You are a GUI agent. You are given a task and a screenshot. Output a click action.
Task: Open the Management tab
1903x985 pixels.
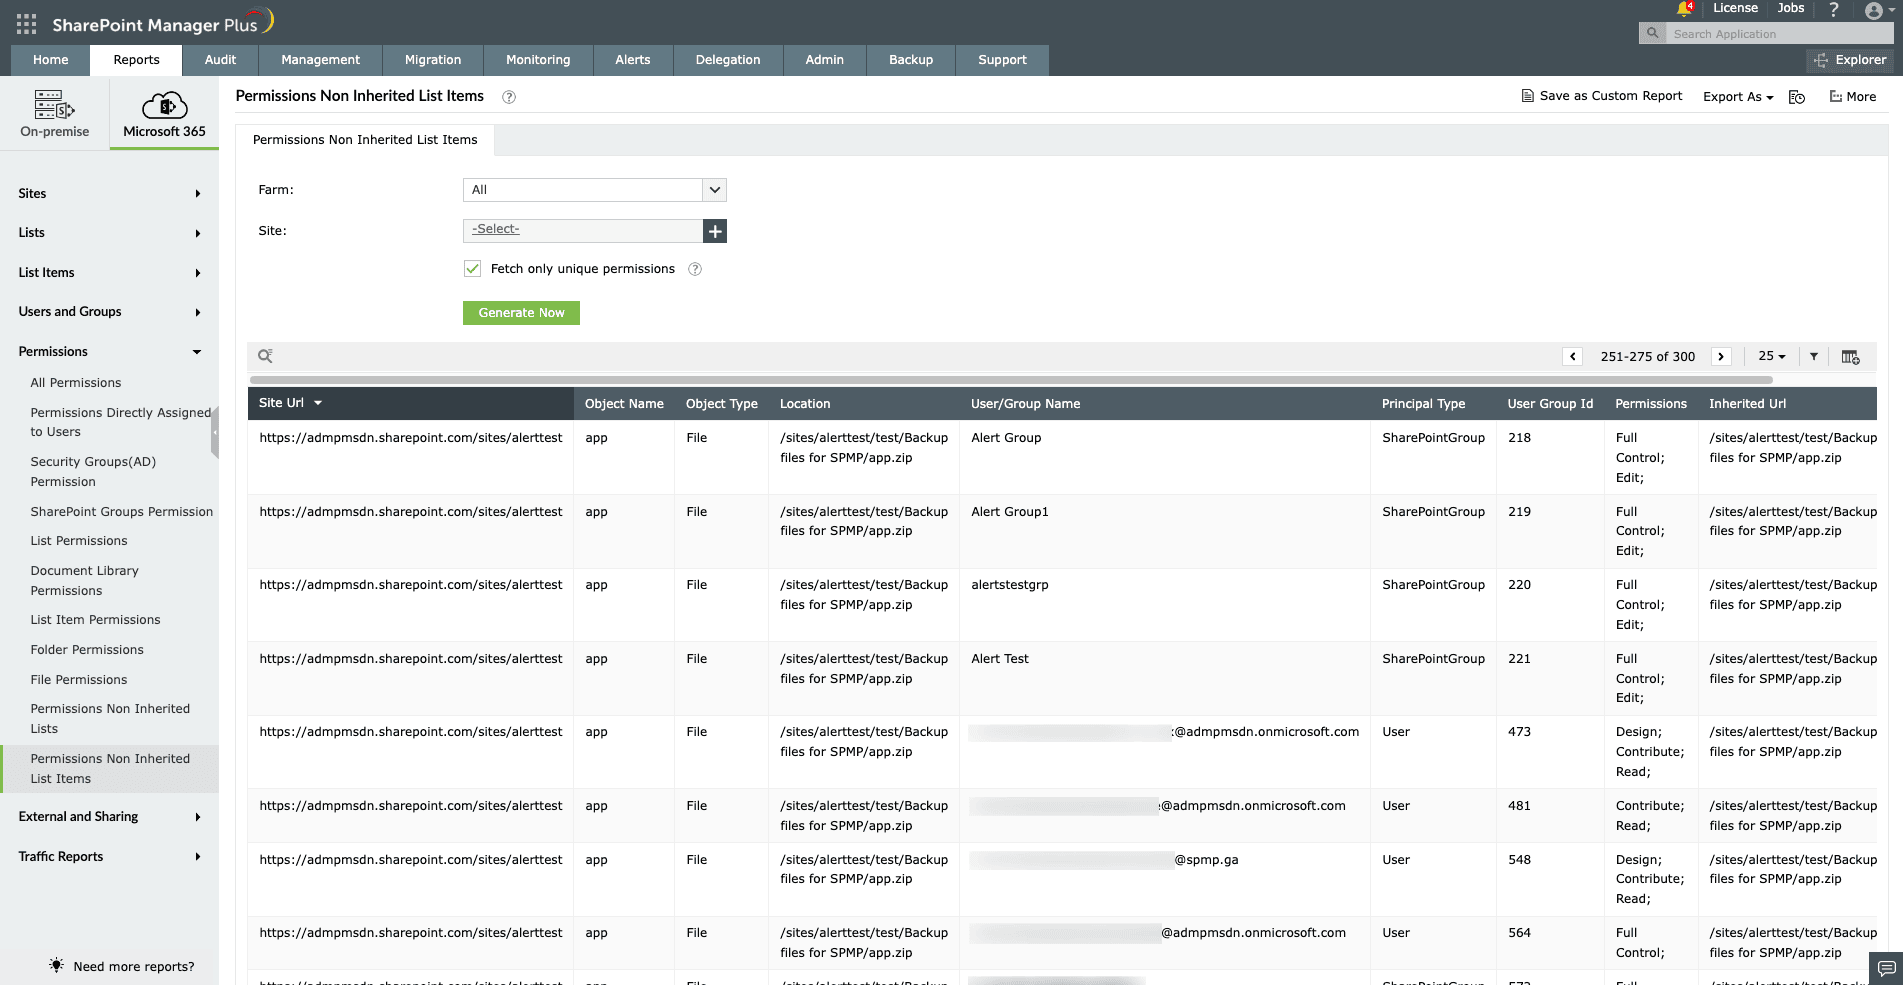320,60
